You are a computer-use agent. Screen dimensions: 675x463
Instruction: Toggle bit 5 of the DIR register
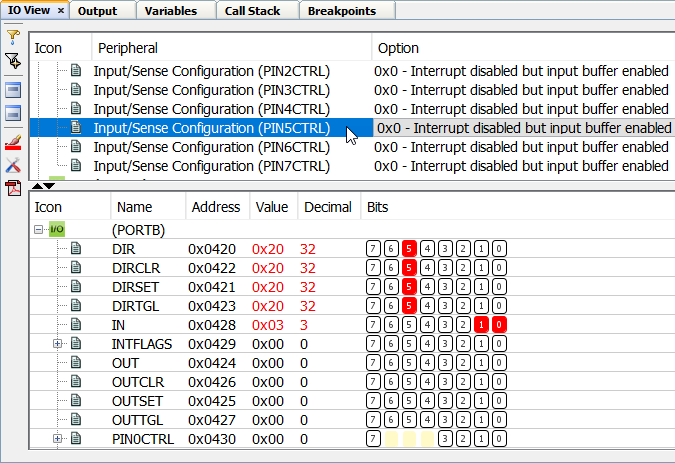(410, 249)
